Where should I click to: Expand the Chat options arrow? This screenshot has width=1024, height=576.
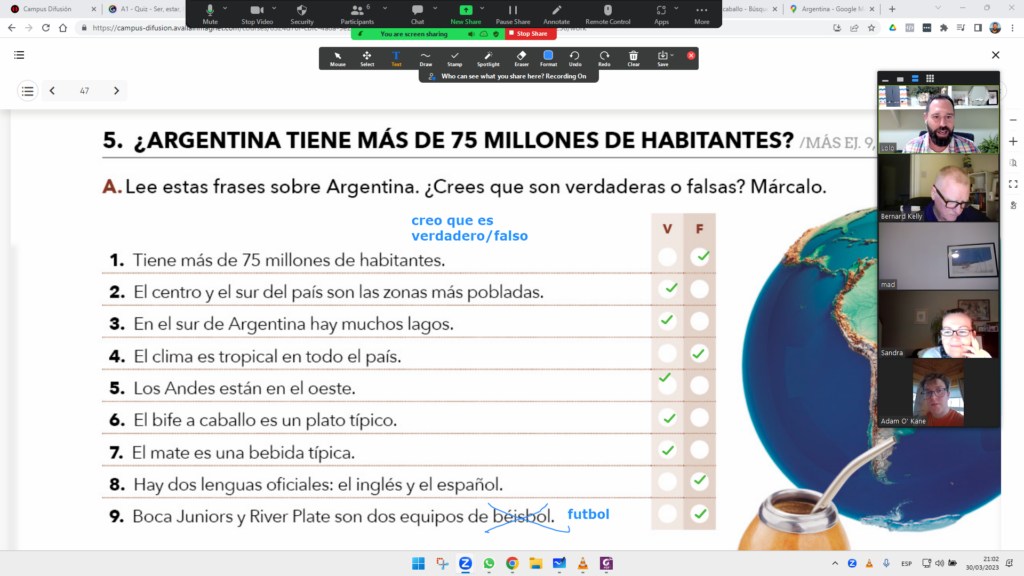pyautogui.click(x=435, y=8)
